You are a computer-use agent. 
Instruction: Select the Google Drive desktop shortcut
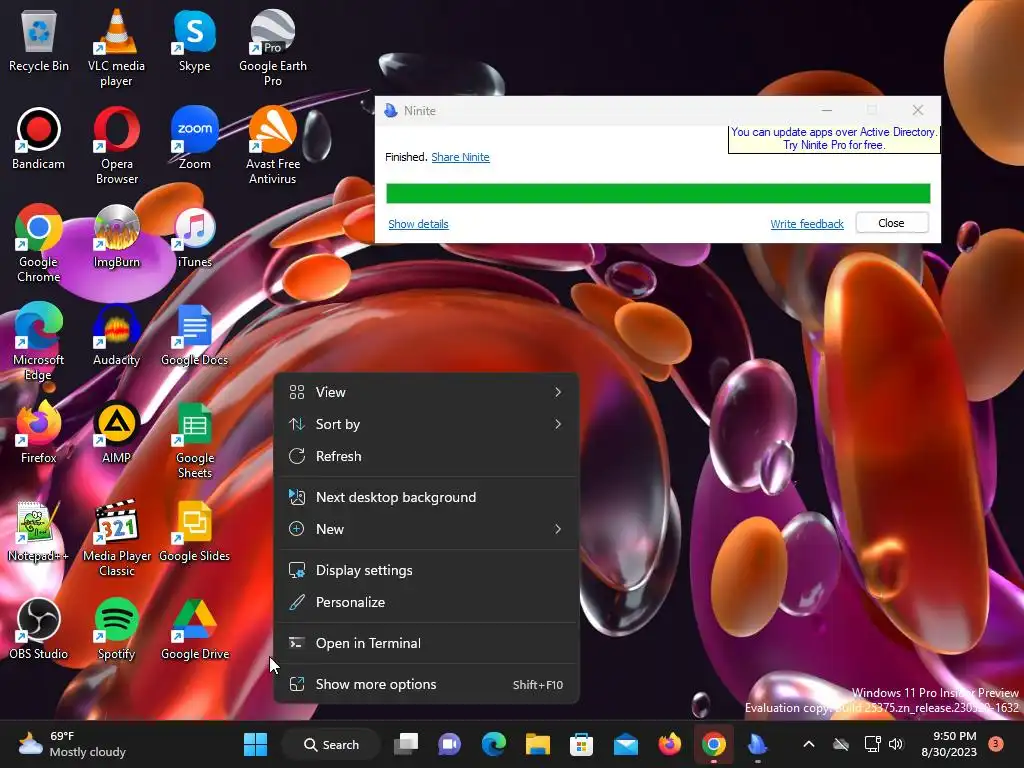click(x=195, y=628)
